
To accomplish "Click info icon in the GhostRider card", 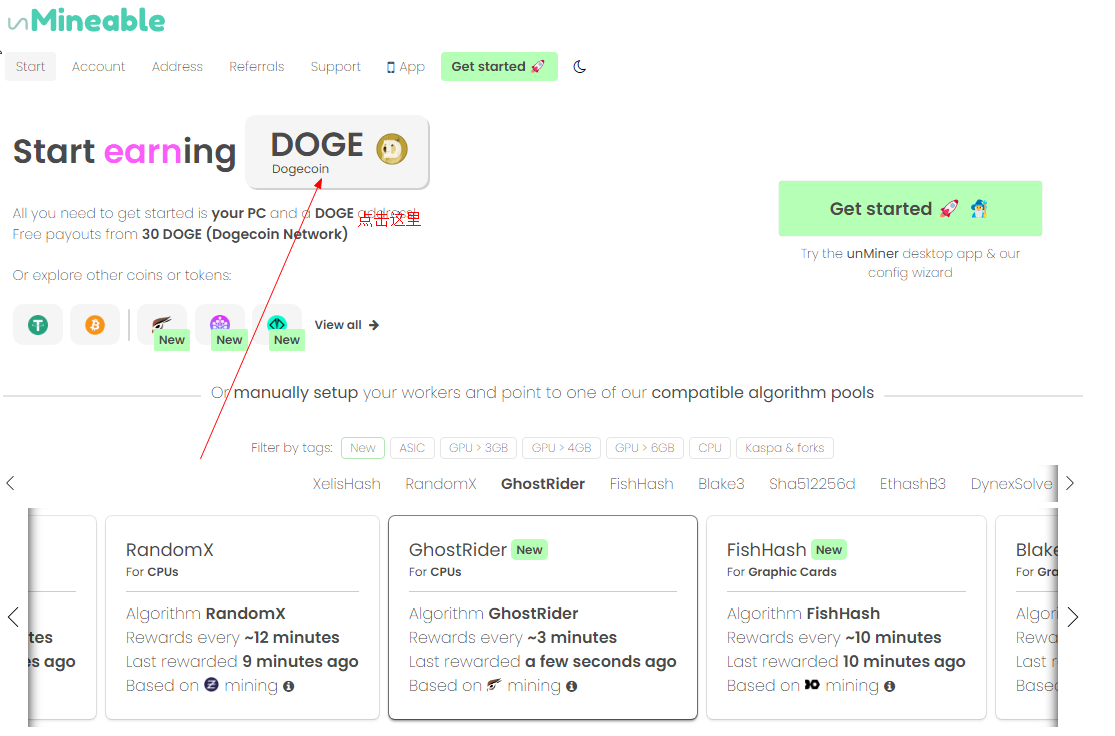I will [x=572, y=686].
